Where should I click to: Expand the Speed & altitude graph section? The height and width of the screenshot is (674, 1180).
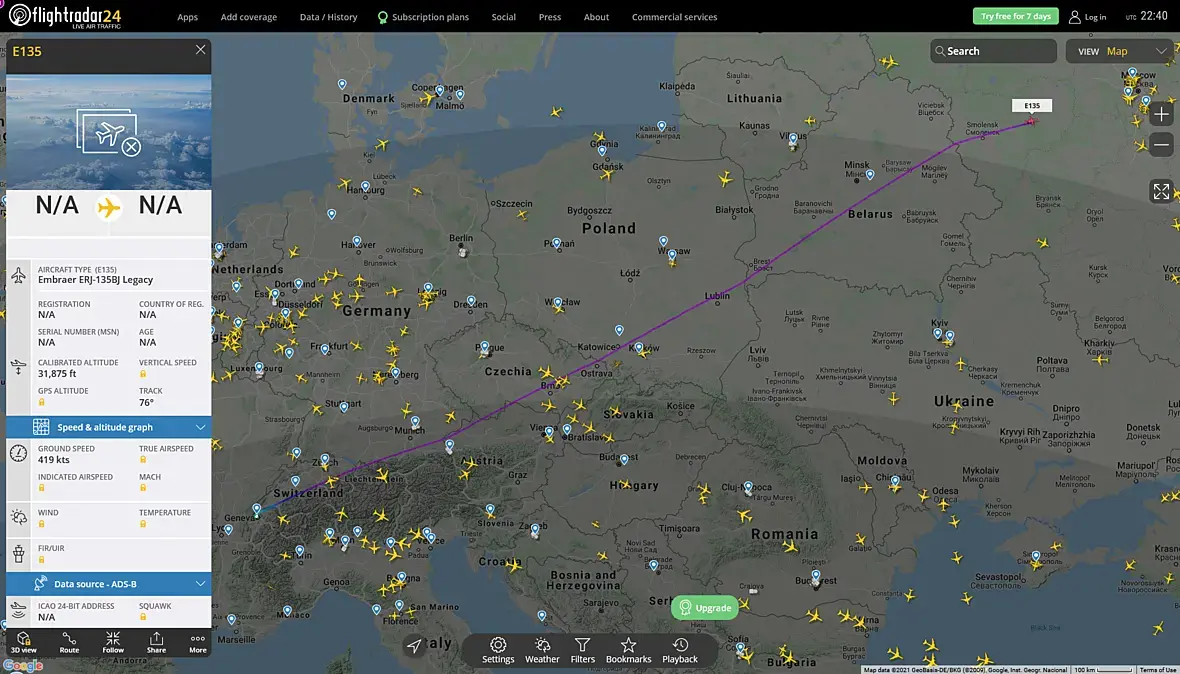[x=109, y=427]
